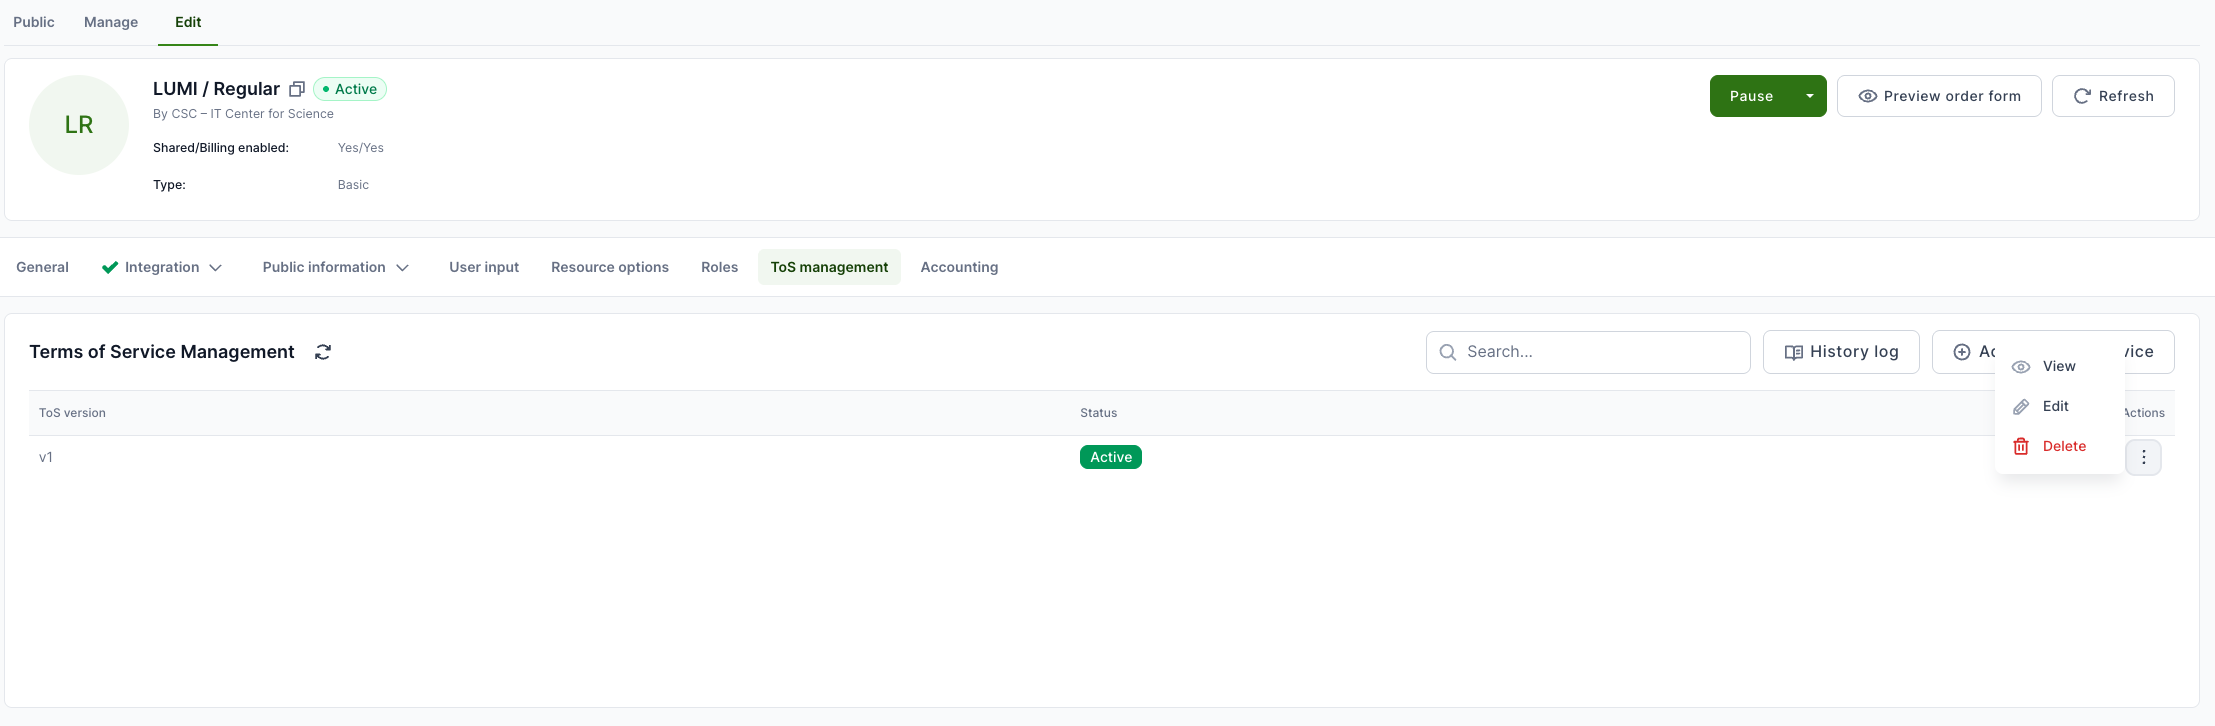The image size is (2215, 726).
Task: Expand the Integration tab chevron
Action: [215, 267]
